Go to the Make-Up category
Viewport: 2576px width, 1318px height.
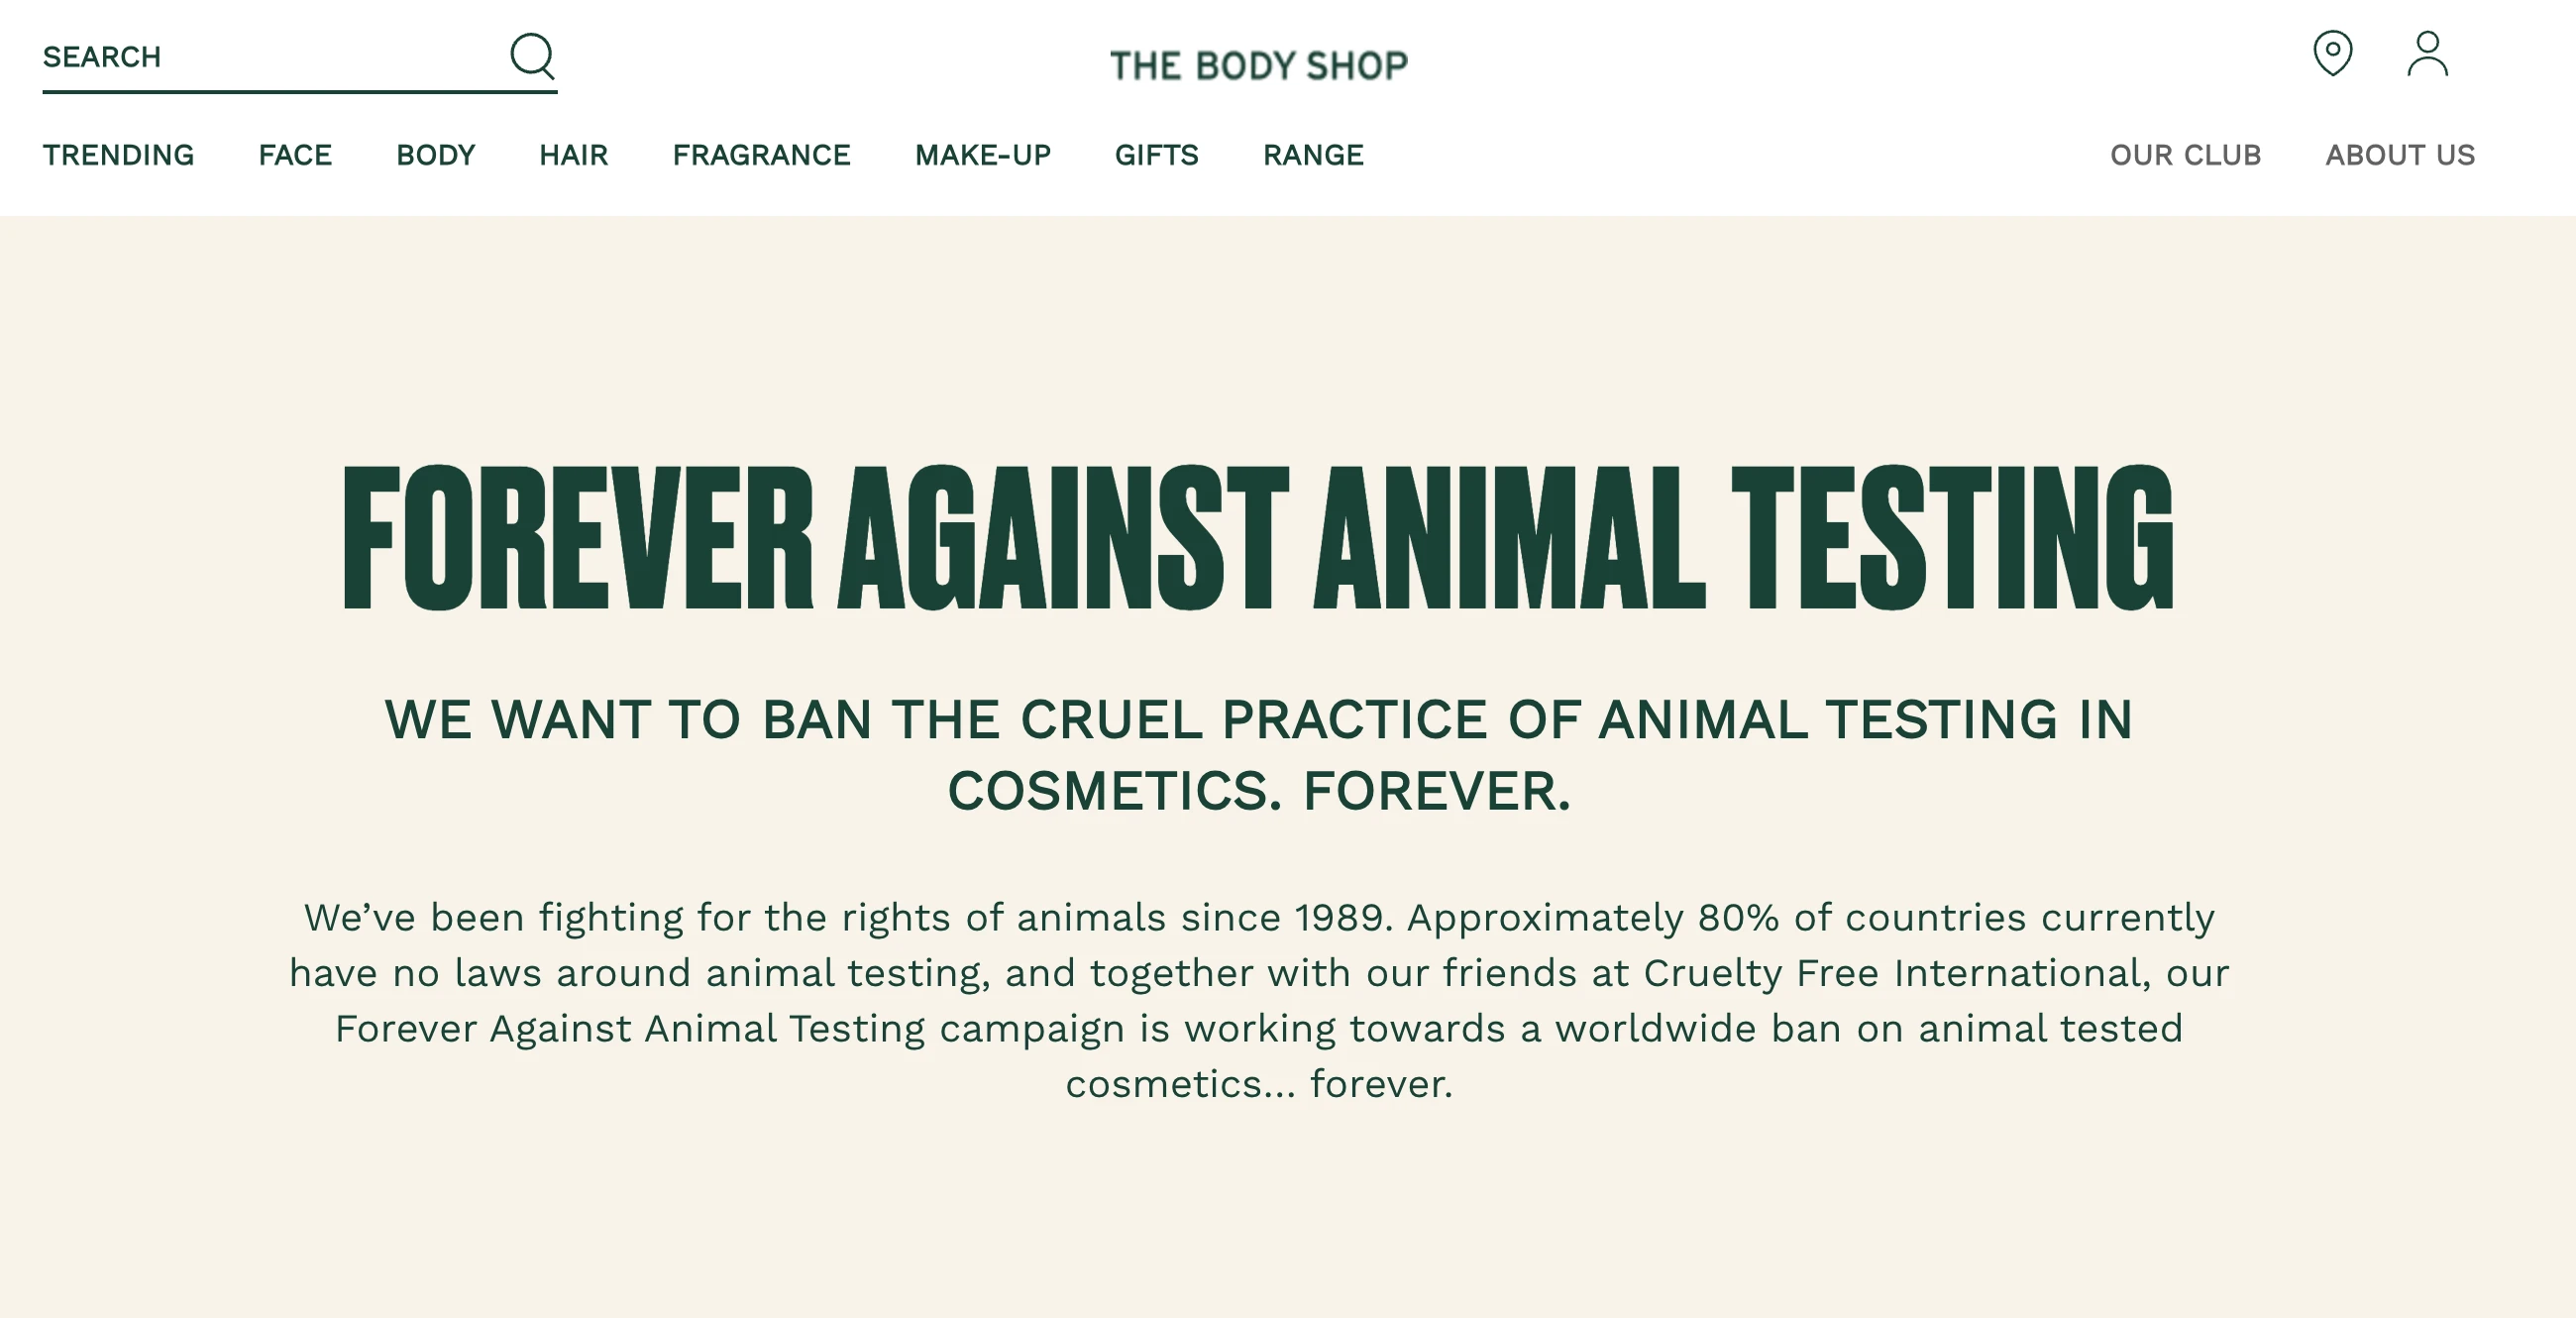coord(982,155)
